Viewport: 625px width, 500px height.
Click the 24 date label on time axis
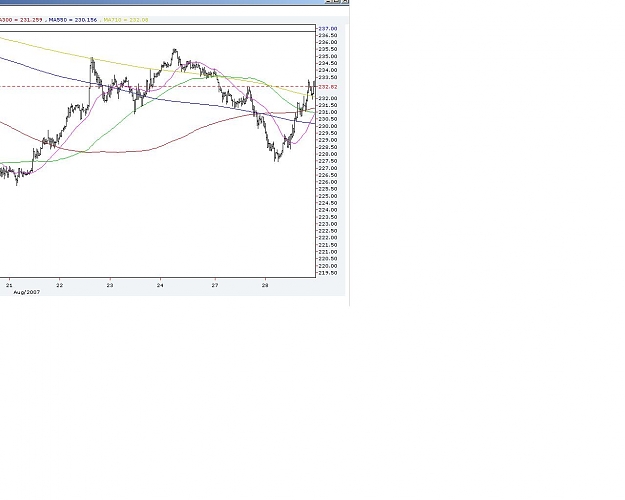coord(160,285)
